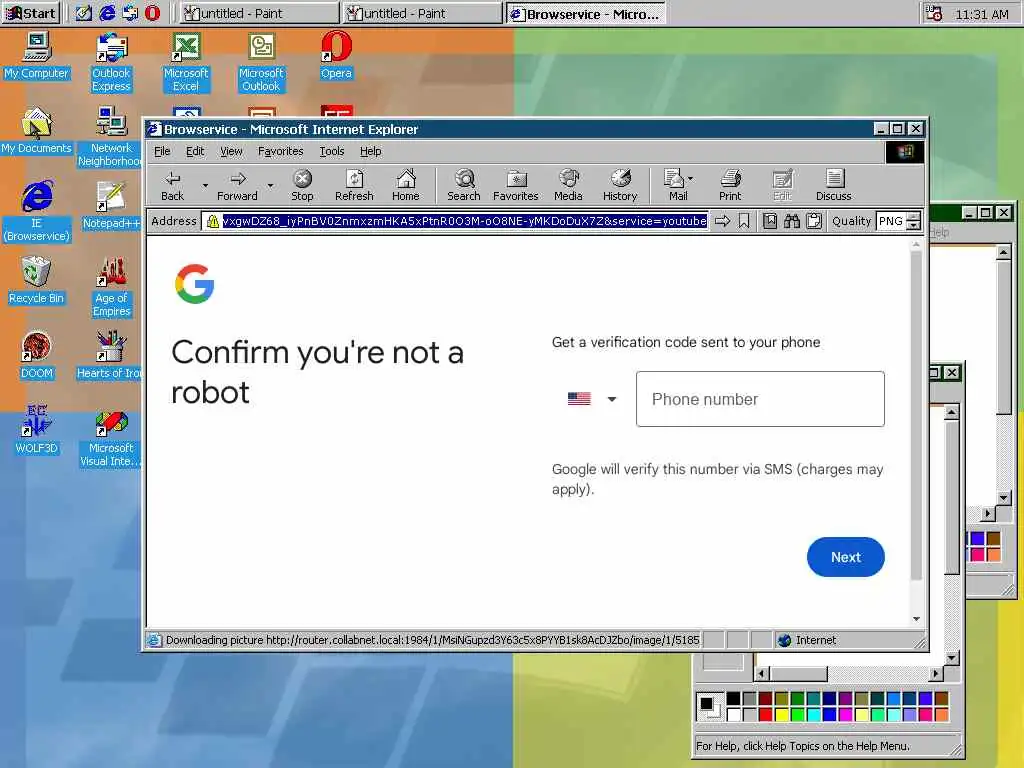
Task: Open the Media toolbar button
Action: pos(568,185)
